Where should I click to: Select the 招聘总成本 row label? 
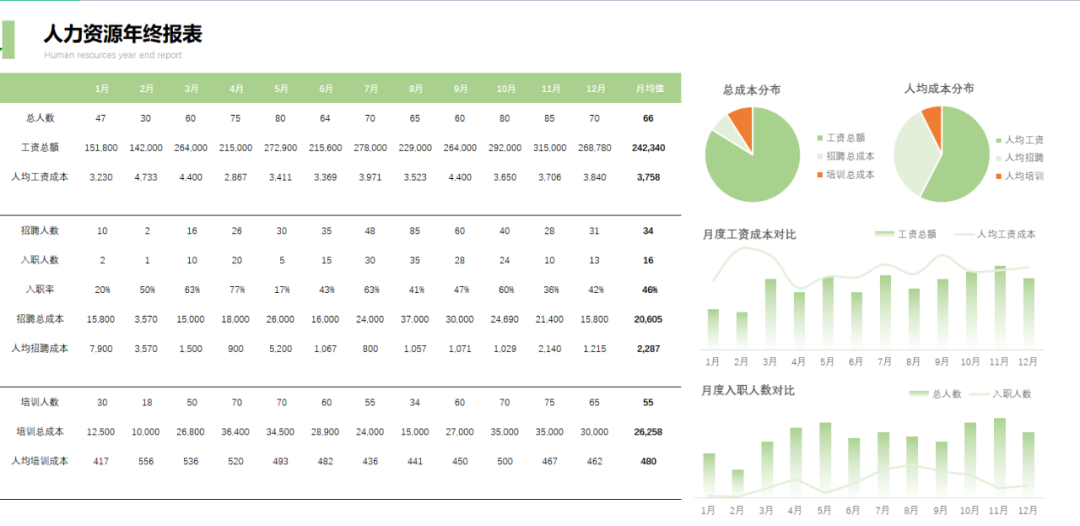click(x=40, y=319)
